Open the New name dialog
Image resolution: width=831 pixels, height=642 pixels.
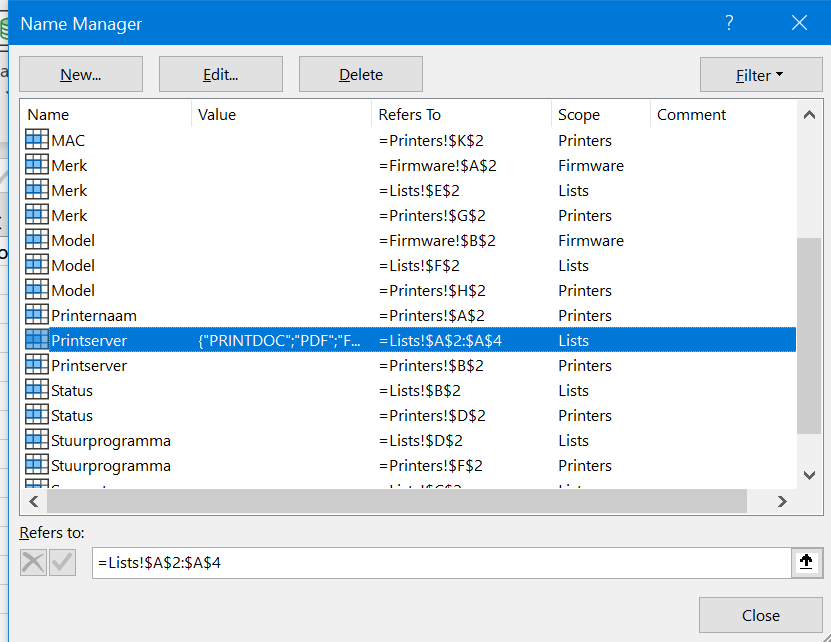click(80, 74)
